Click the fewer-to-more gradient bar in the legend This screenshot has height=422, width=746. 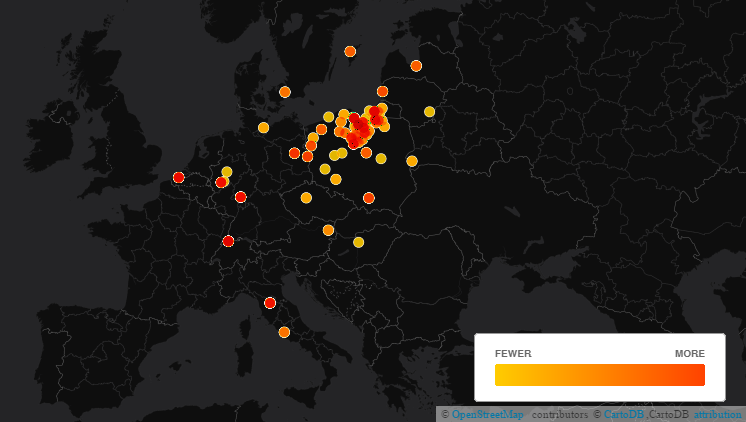point(599,375)
